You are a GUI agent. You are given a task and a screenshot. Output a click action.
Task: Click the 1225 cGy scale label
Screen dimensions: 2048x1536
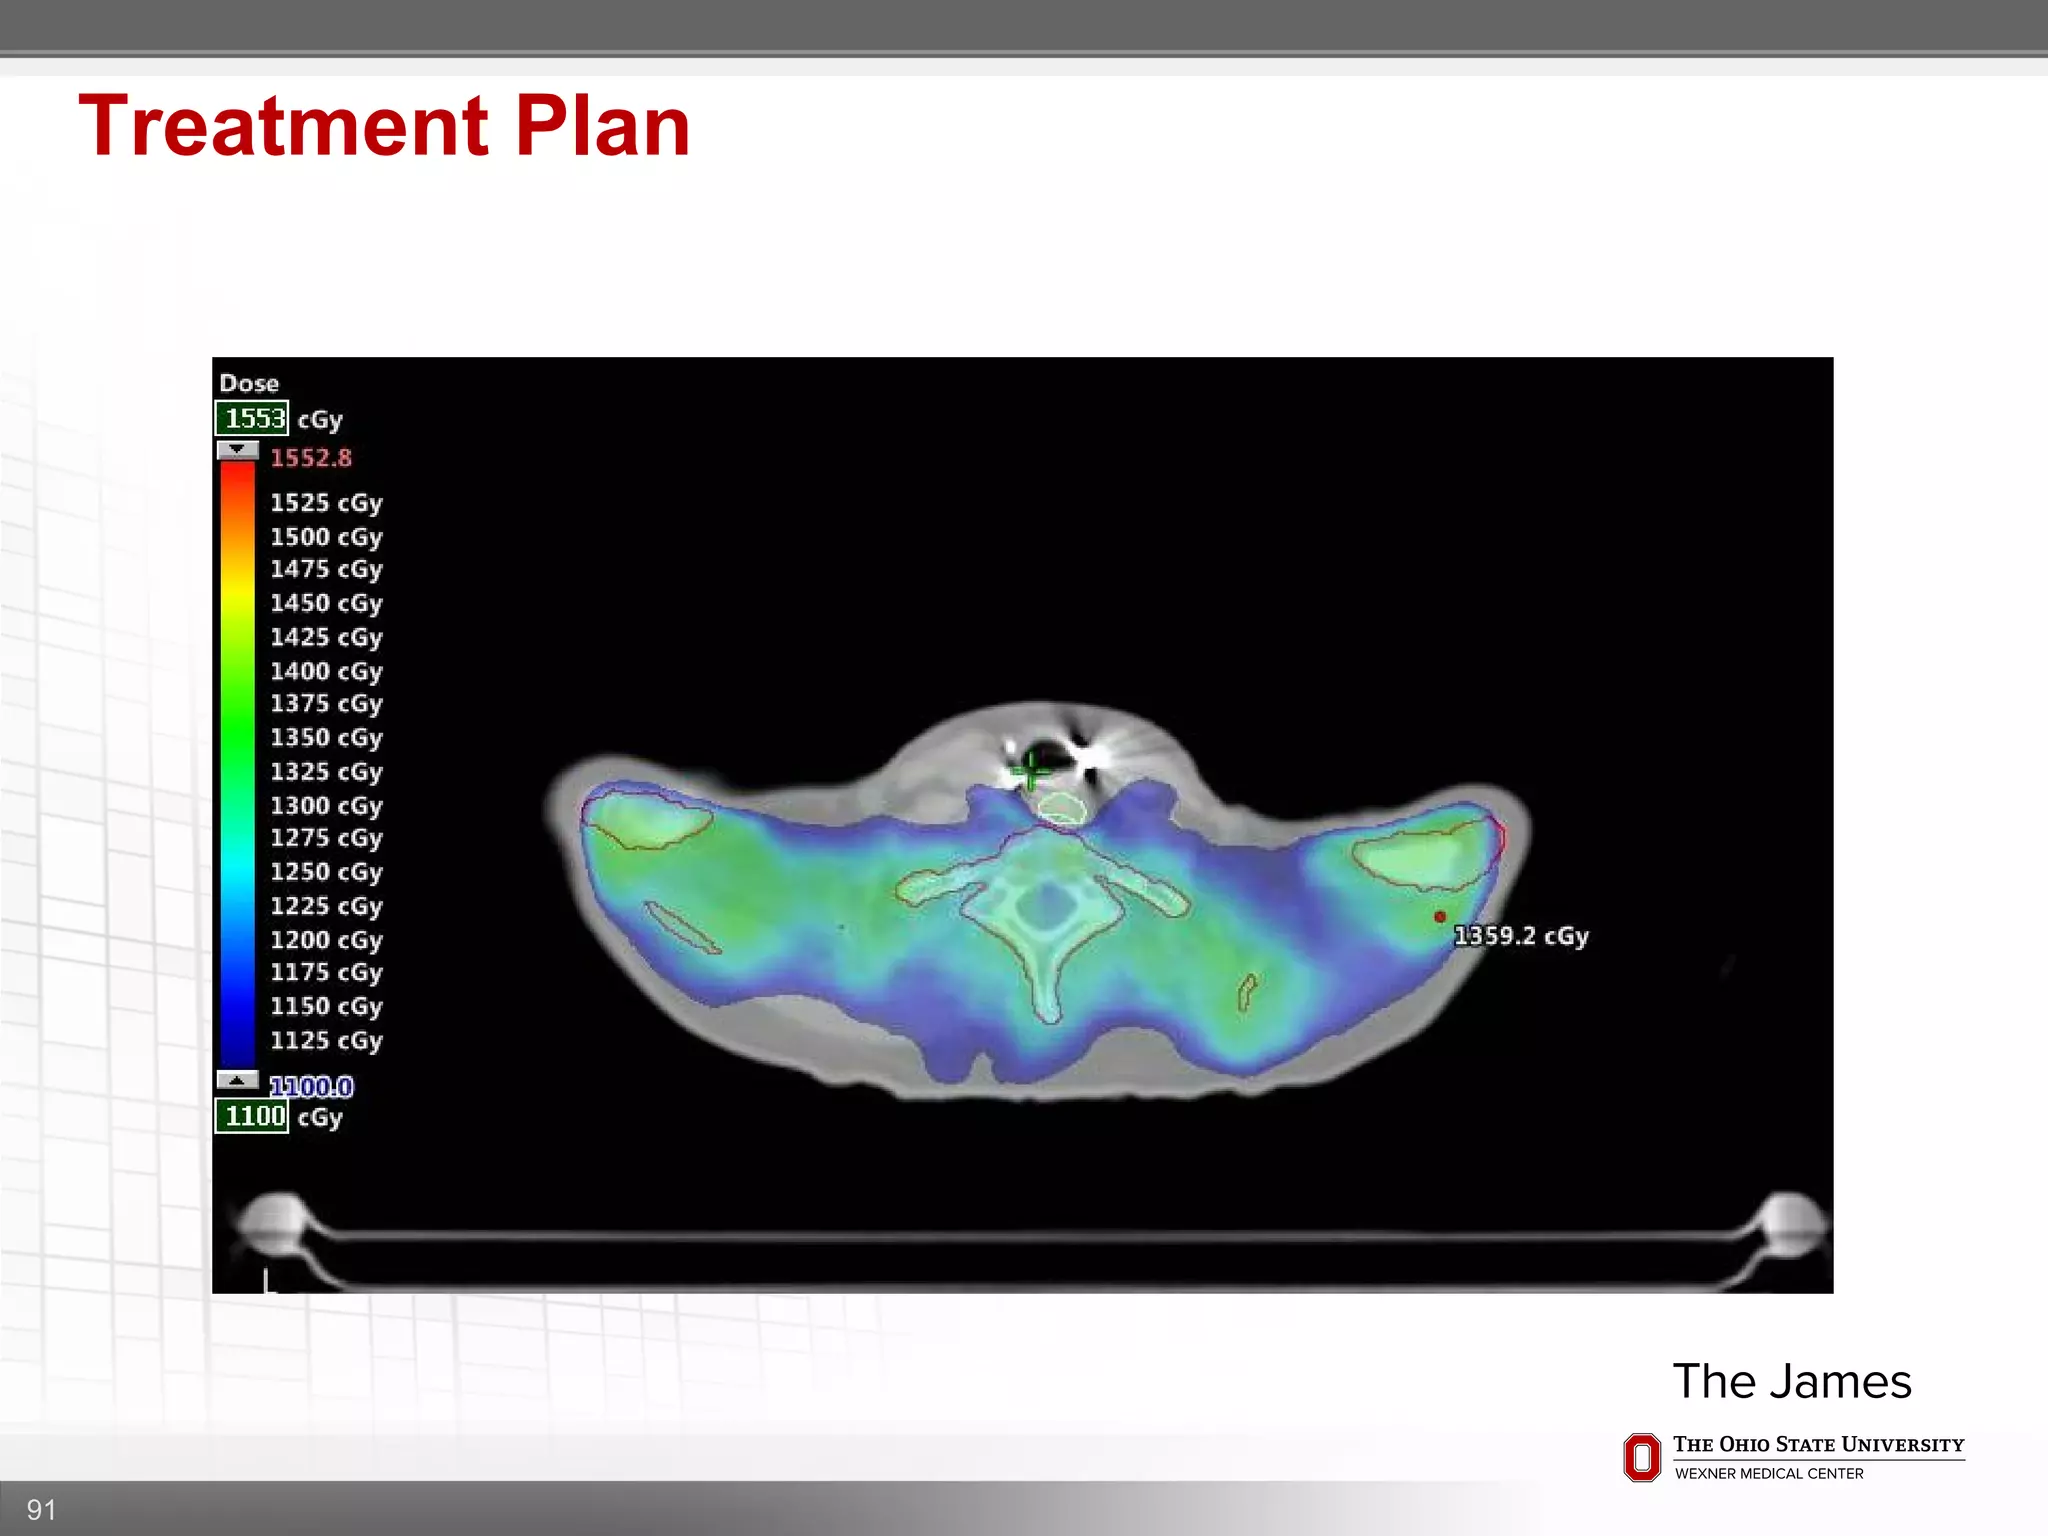click(x=326, y=906)
